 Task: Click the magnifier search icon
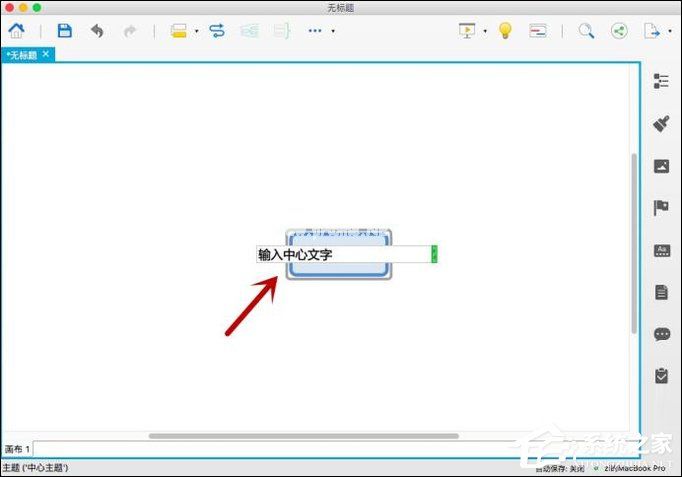(x=586, y=31)
